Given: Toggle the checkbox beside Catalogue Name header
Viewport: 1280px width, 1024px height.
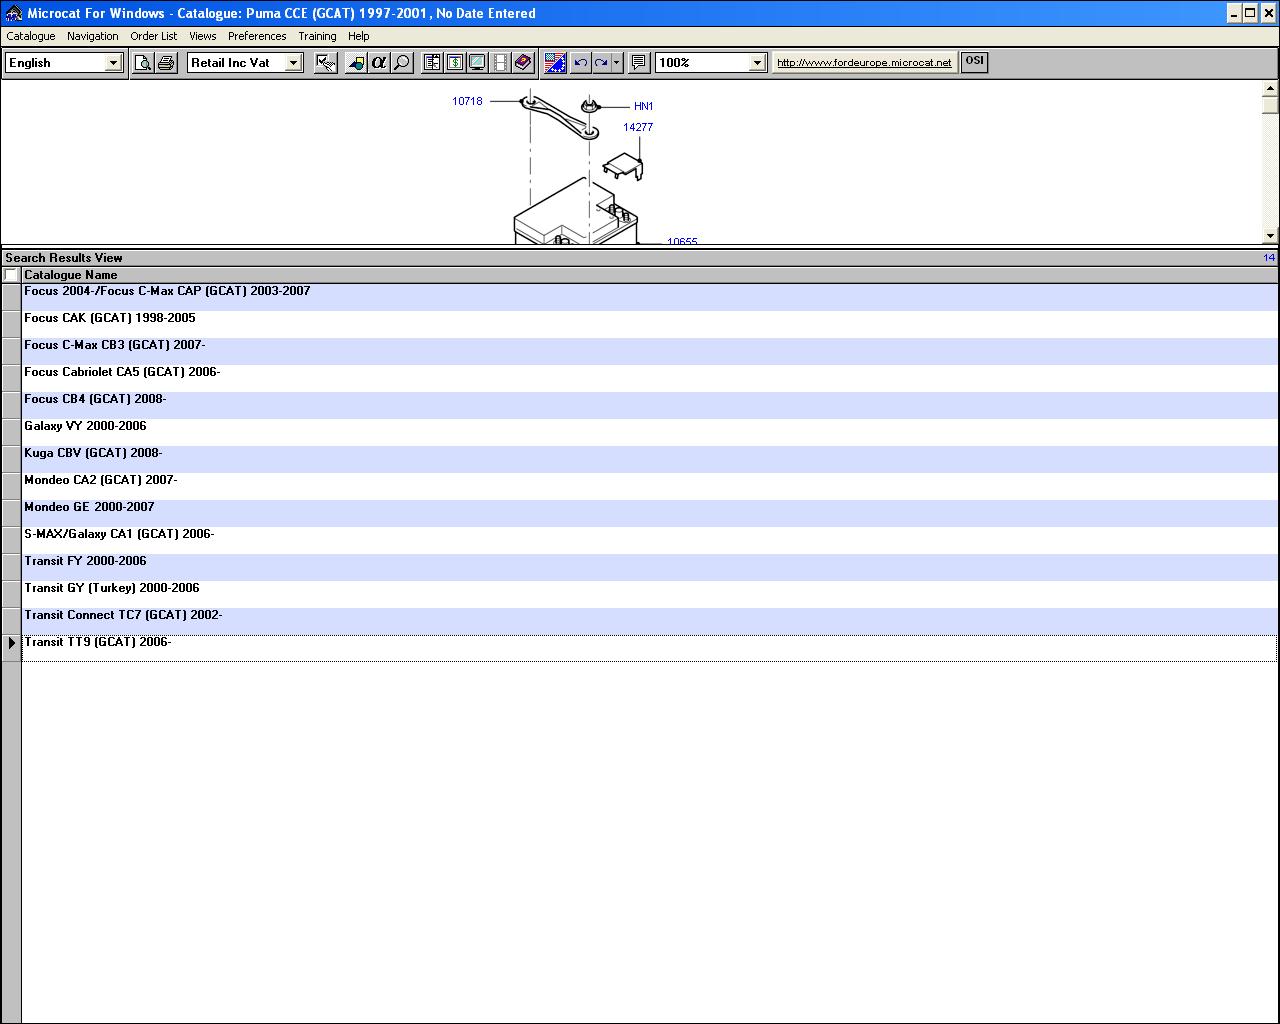Looking at the screenshot, I should coord(11,275).
